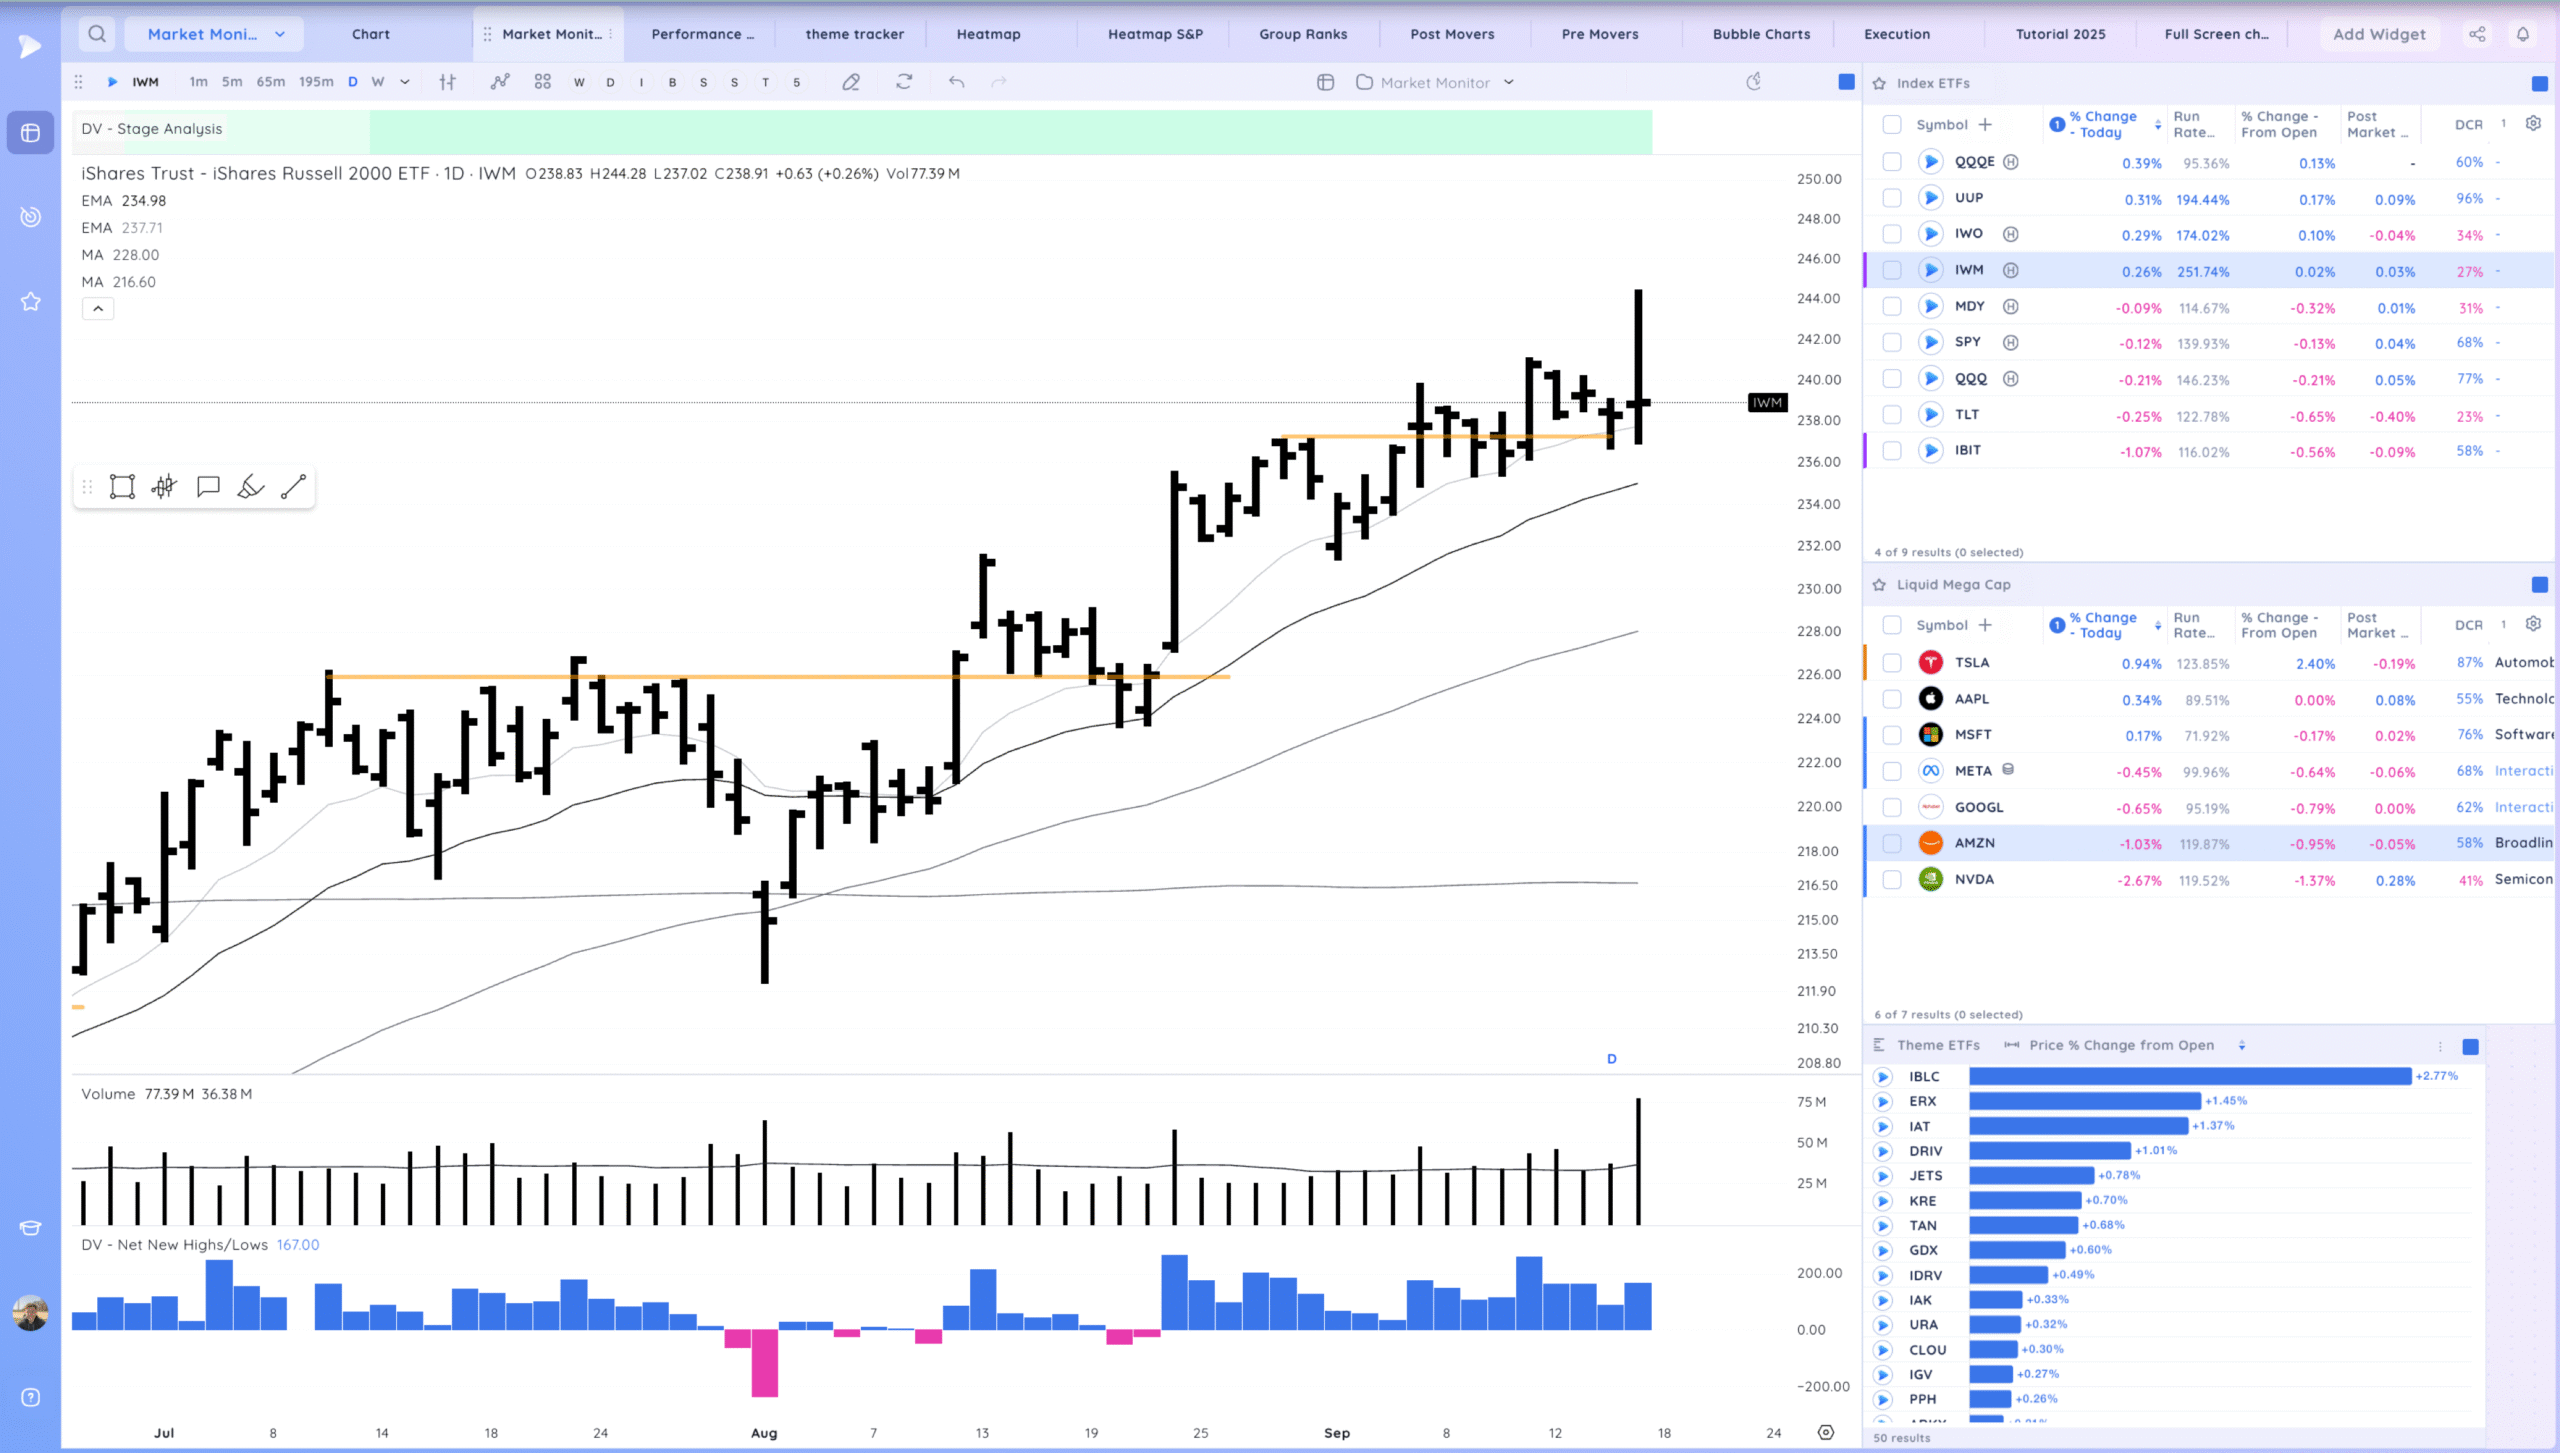Open the Group Ranks tab
The image size is (2560, 1453).
1303,34
